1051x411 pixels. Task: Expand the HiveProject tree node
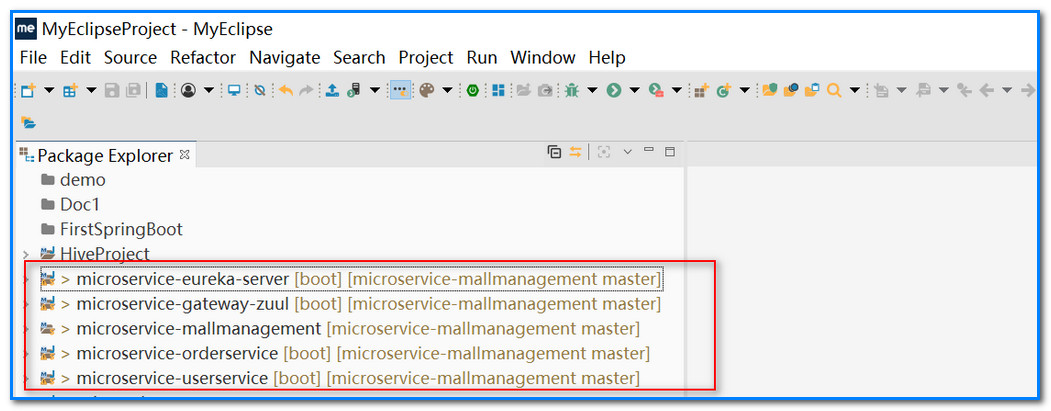pos(25,255)
